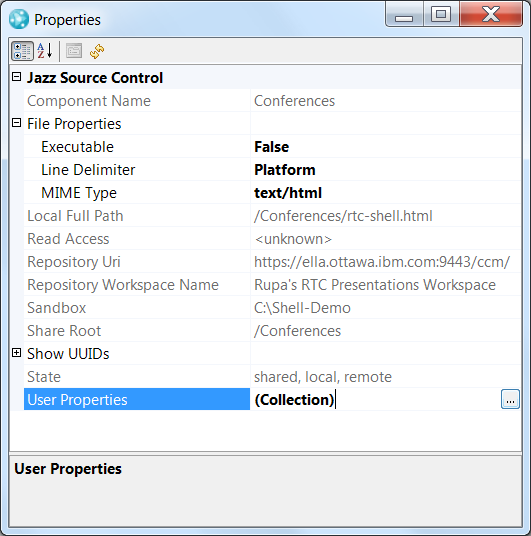Click the Jazz Source Control heading

point(95,78)
